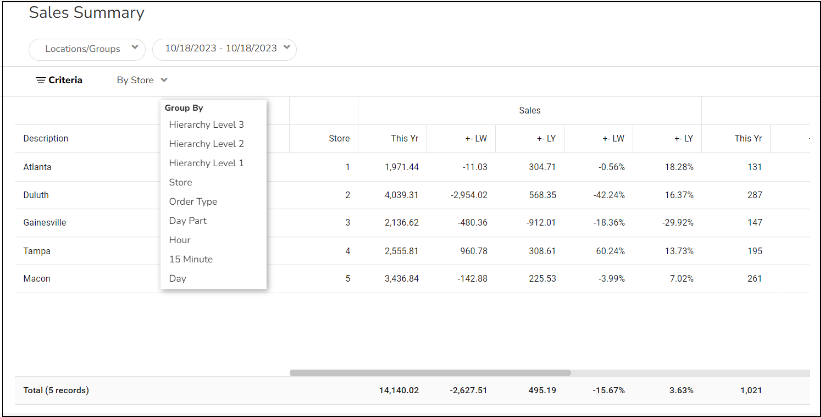Image resolution: width=821 pixels, height=417 pixels.
Task: Click the Criteria filter lines icon
Action: click(40, 80)
